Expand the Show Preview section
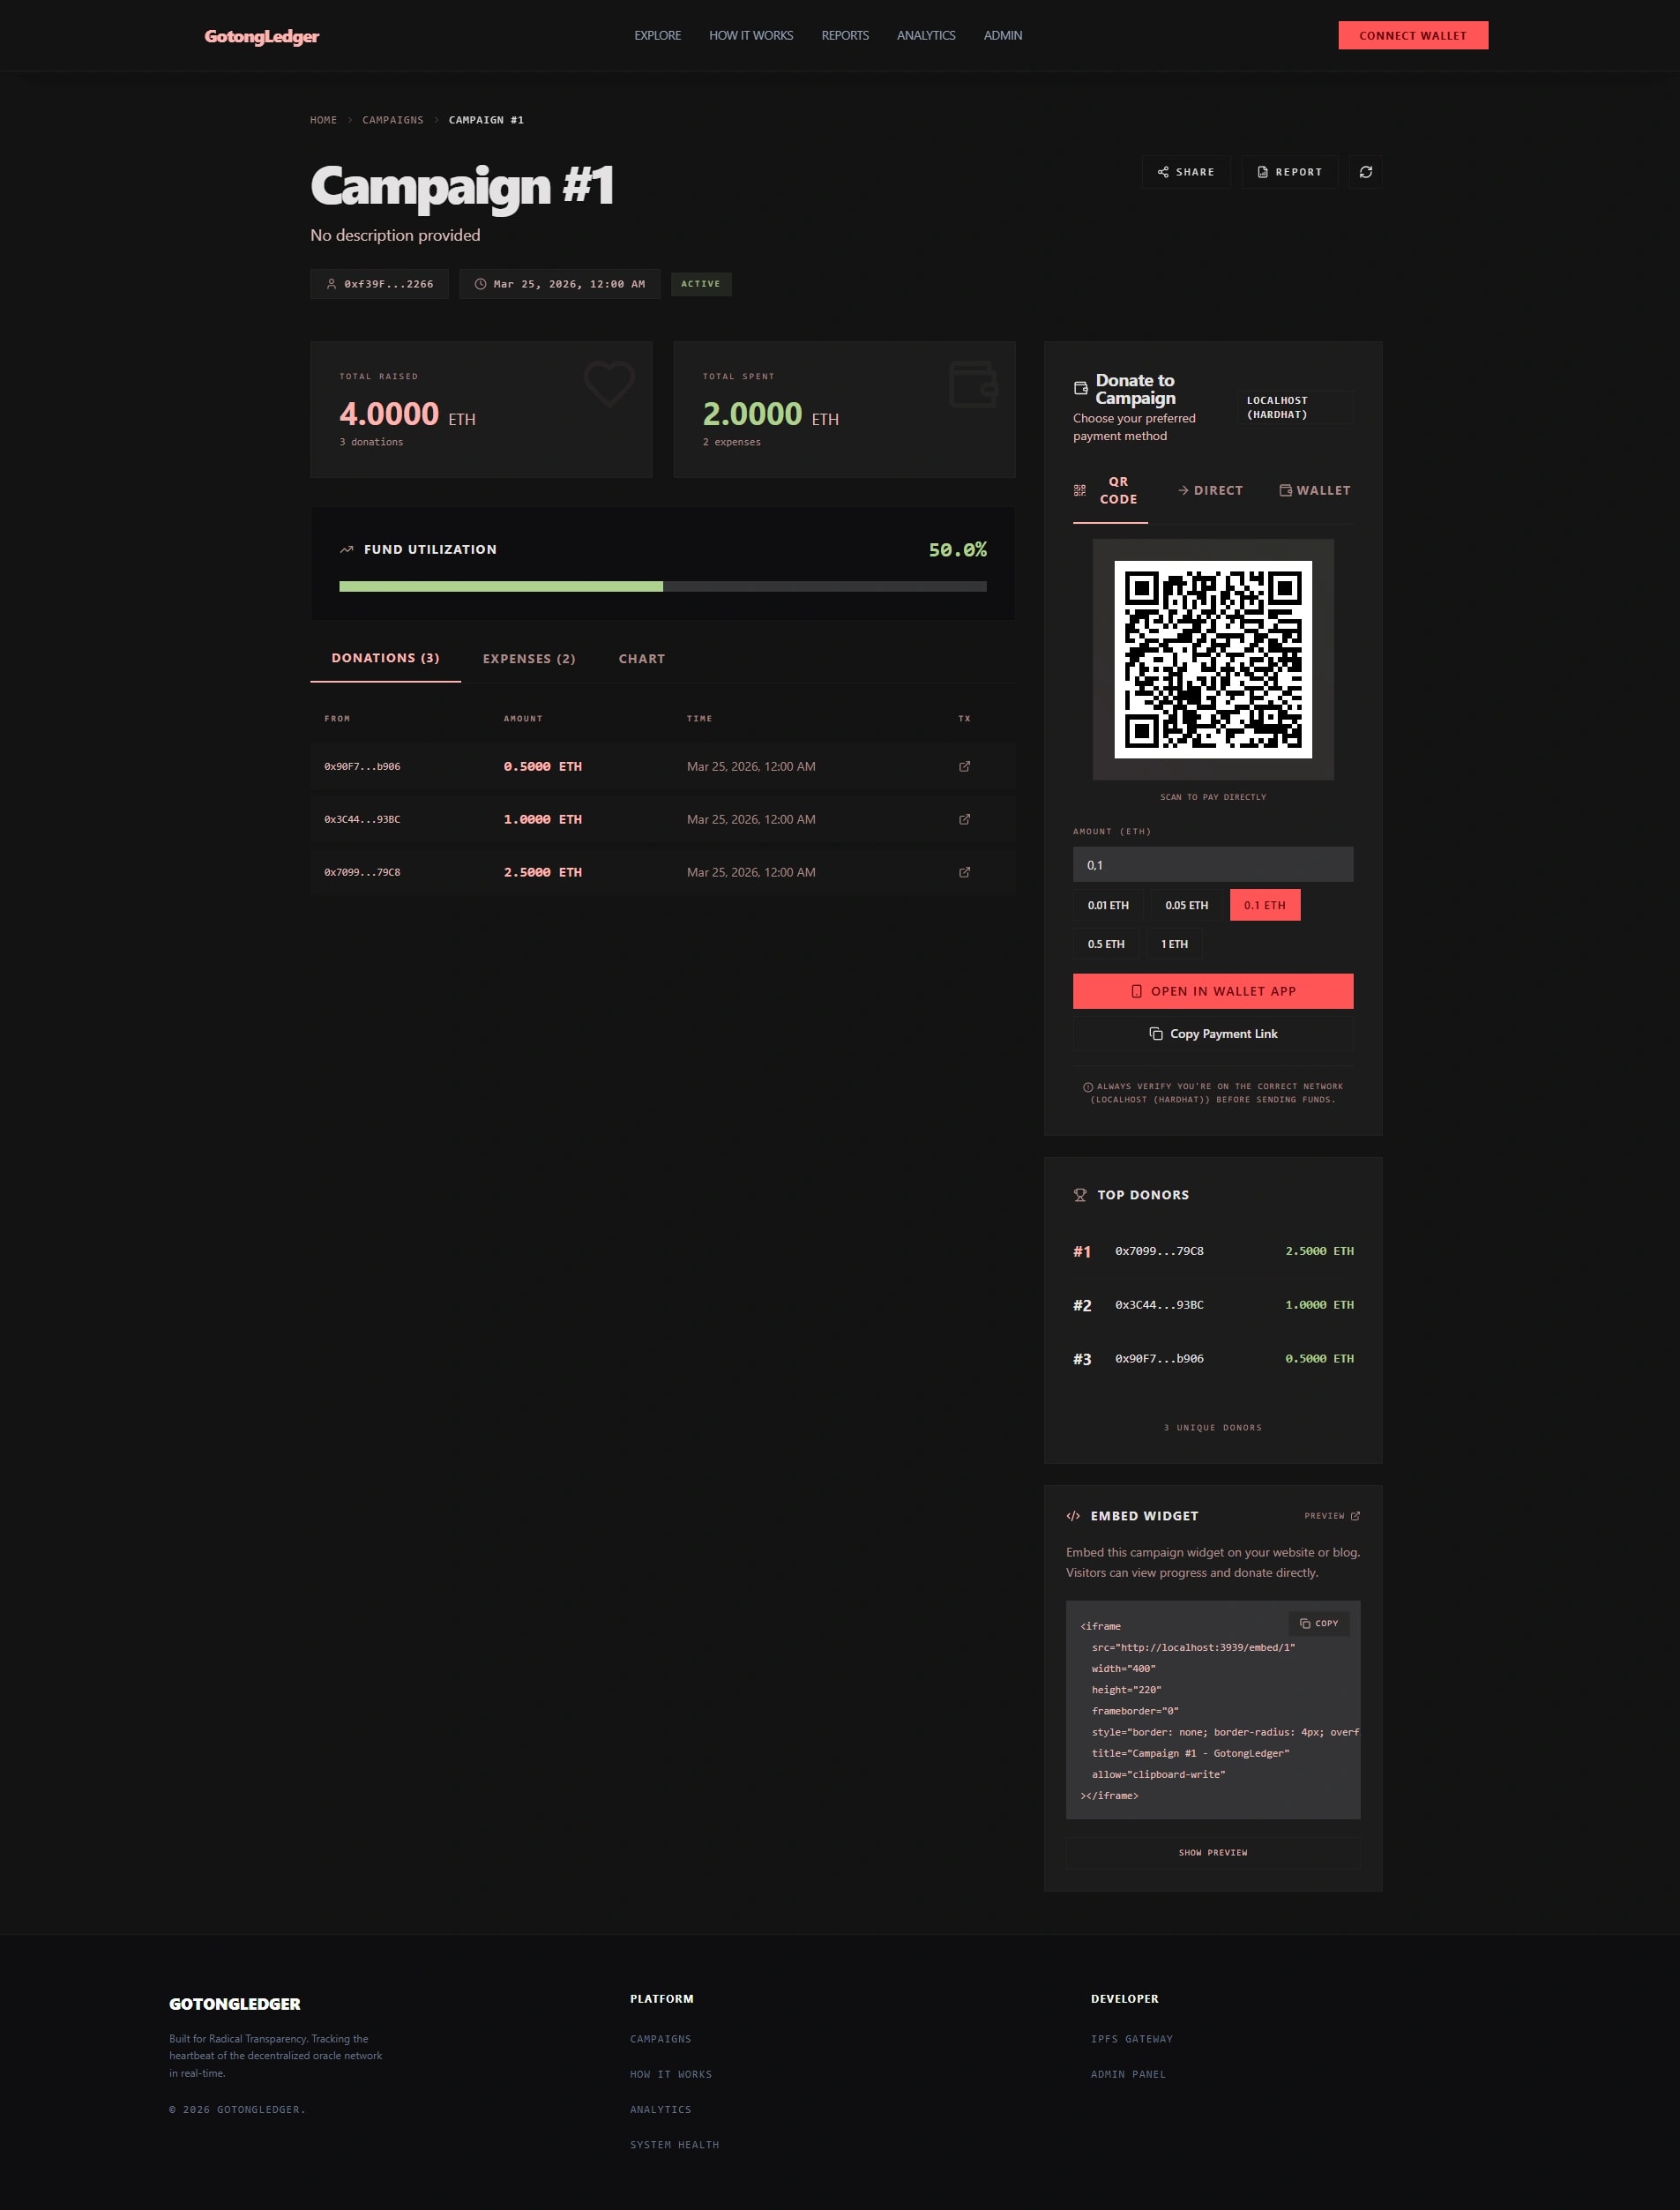 (1213, 1852)
